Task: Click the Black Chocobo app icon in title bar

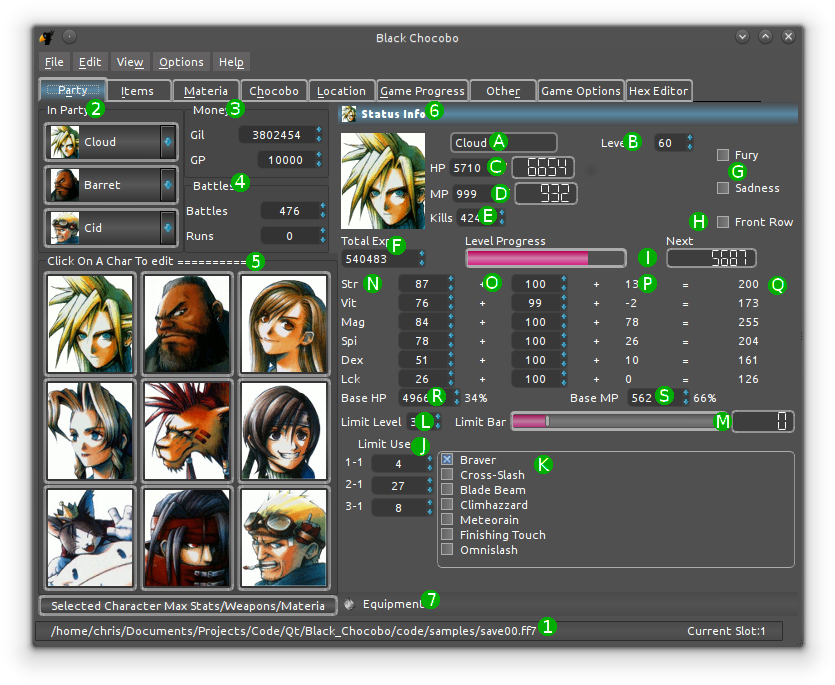Action: (47, 37)
